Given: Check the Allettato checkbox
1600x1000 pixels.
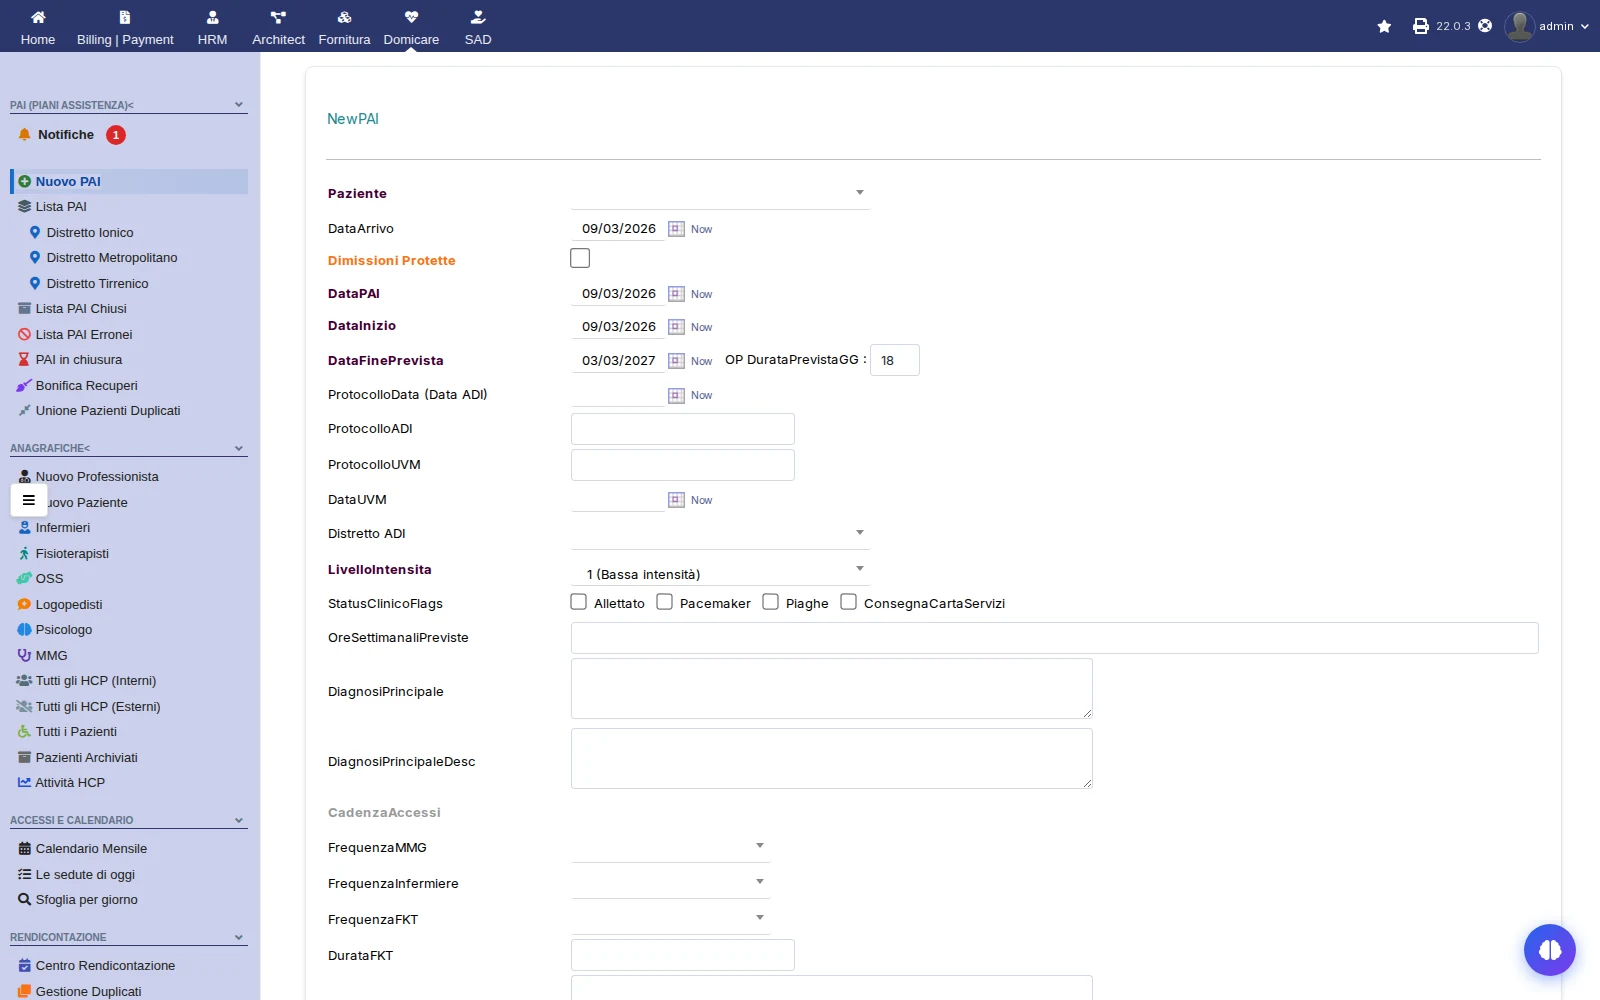Looking at the screenshot, I should [x=578, y=602].
